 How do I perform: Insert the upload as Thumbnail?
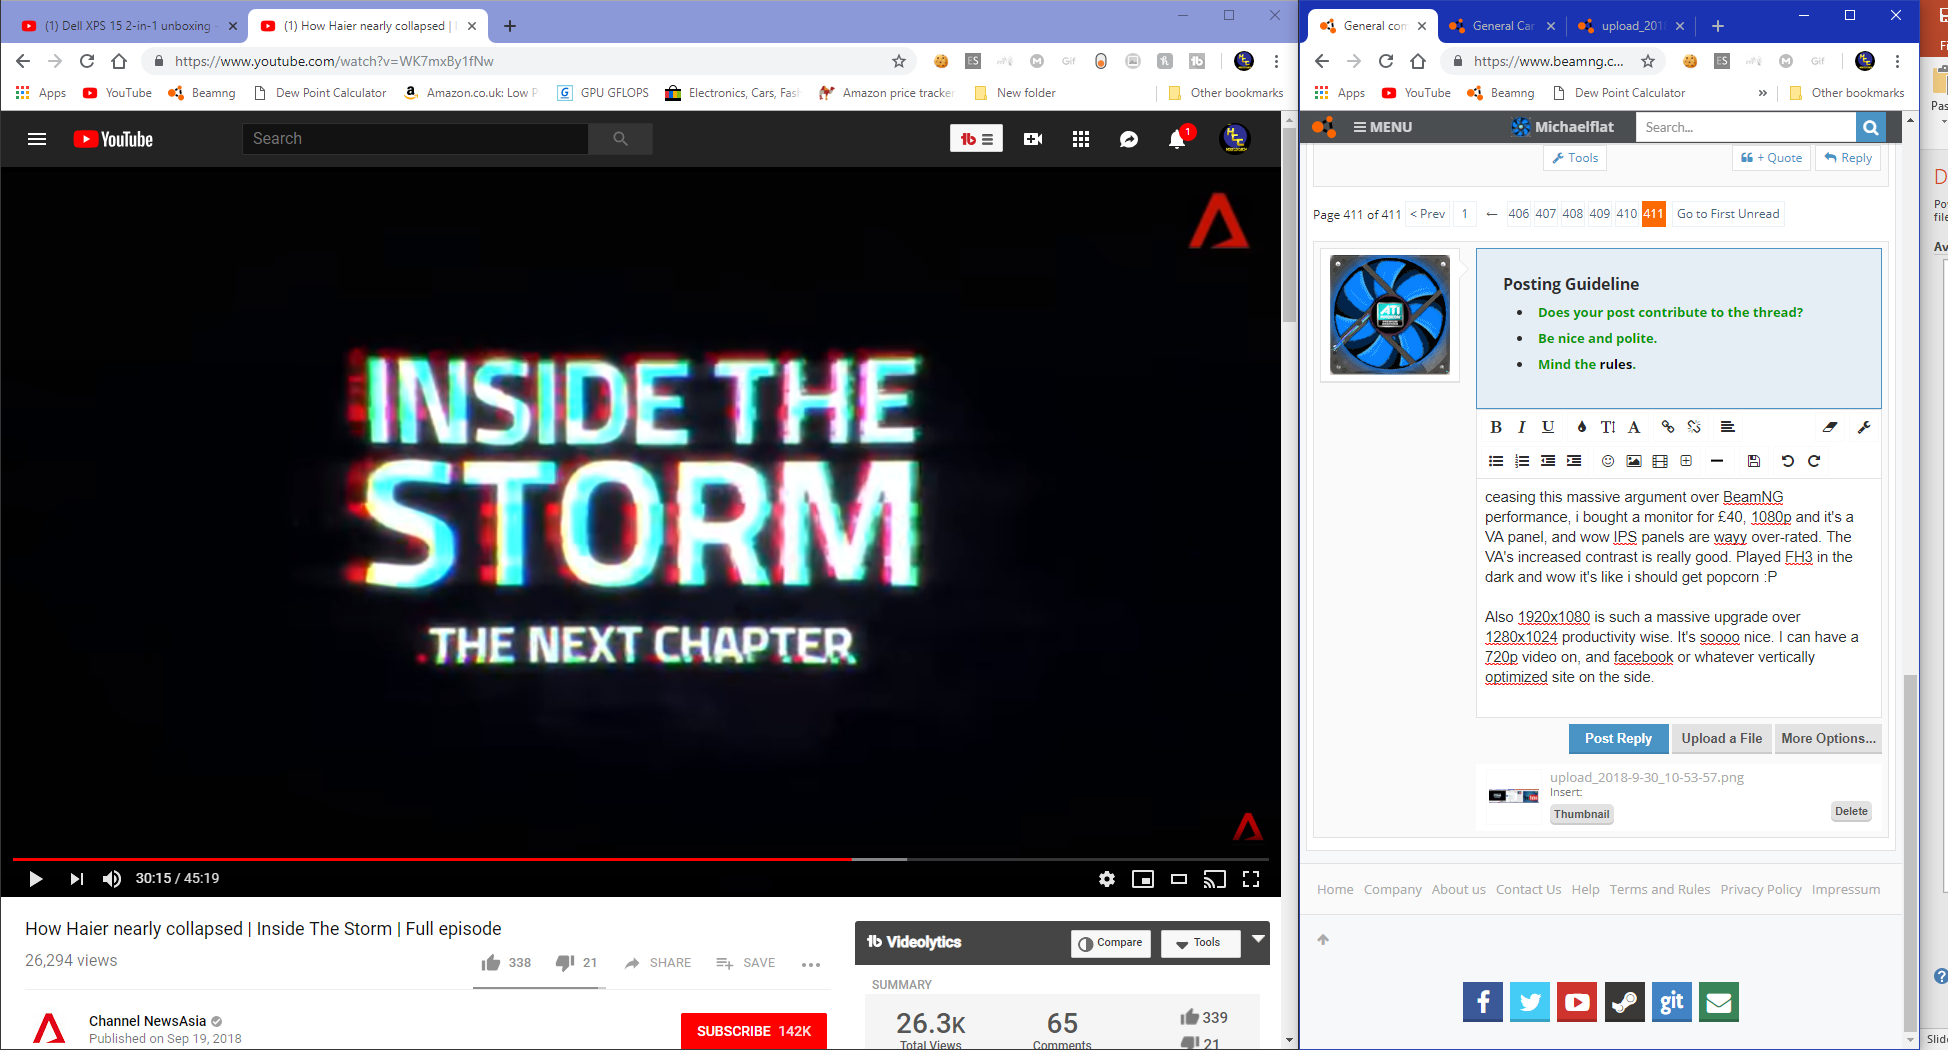point(1581,814)
